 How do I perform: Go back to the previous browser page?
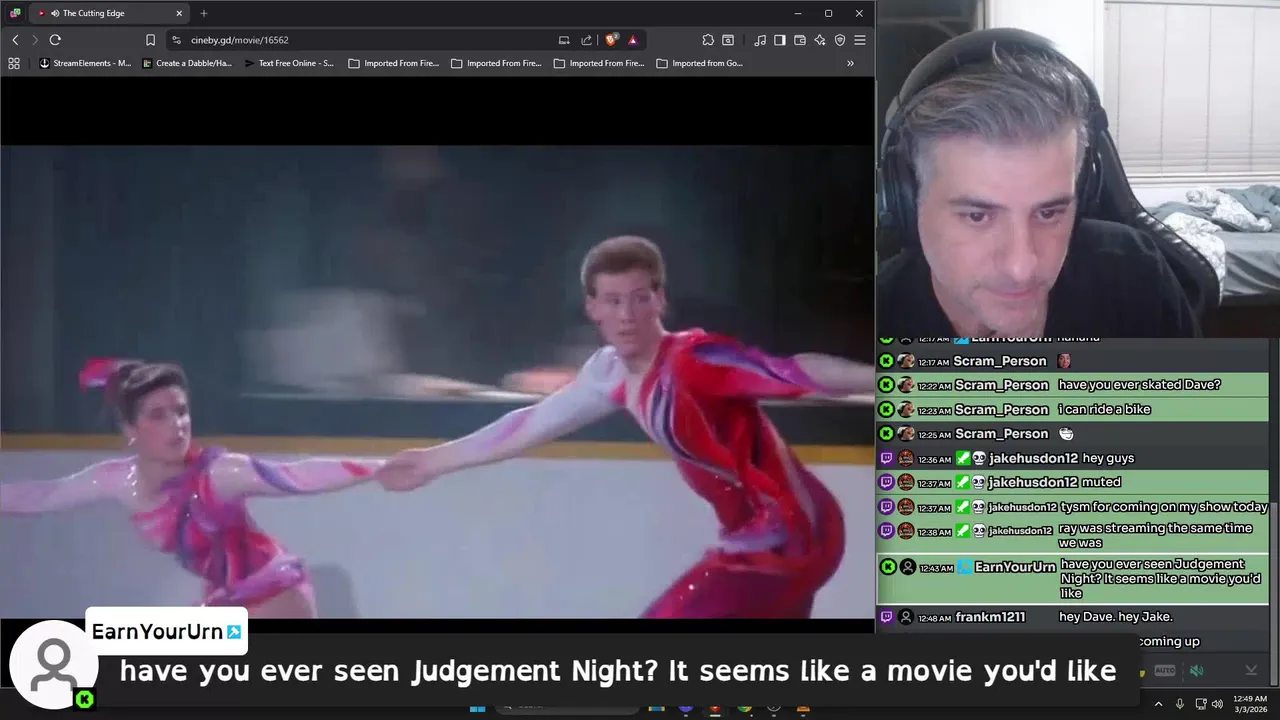coord(15,40)
